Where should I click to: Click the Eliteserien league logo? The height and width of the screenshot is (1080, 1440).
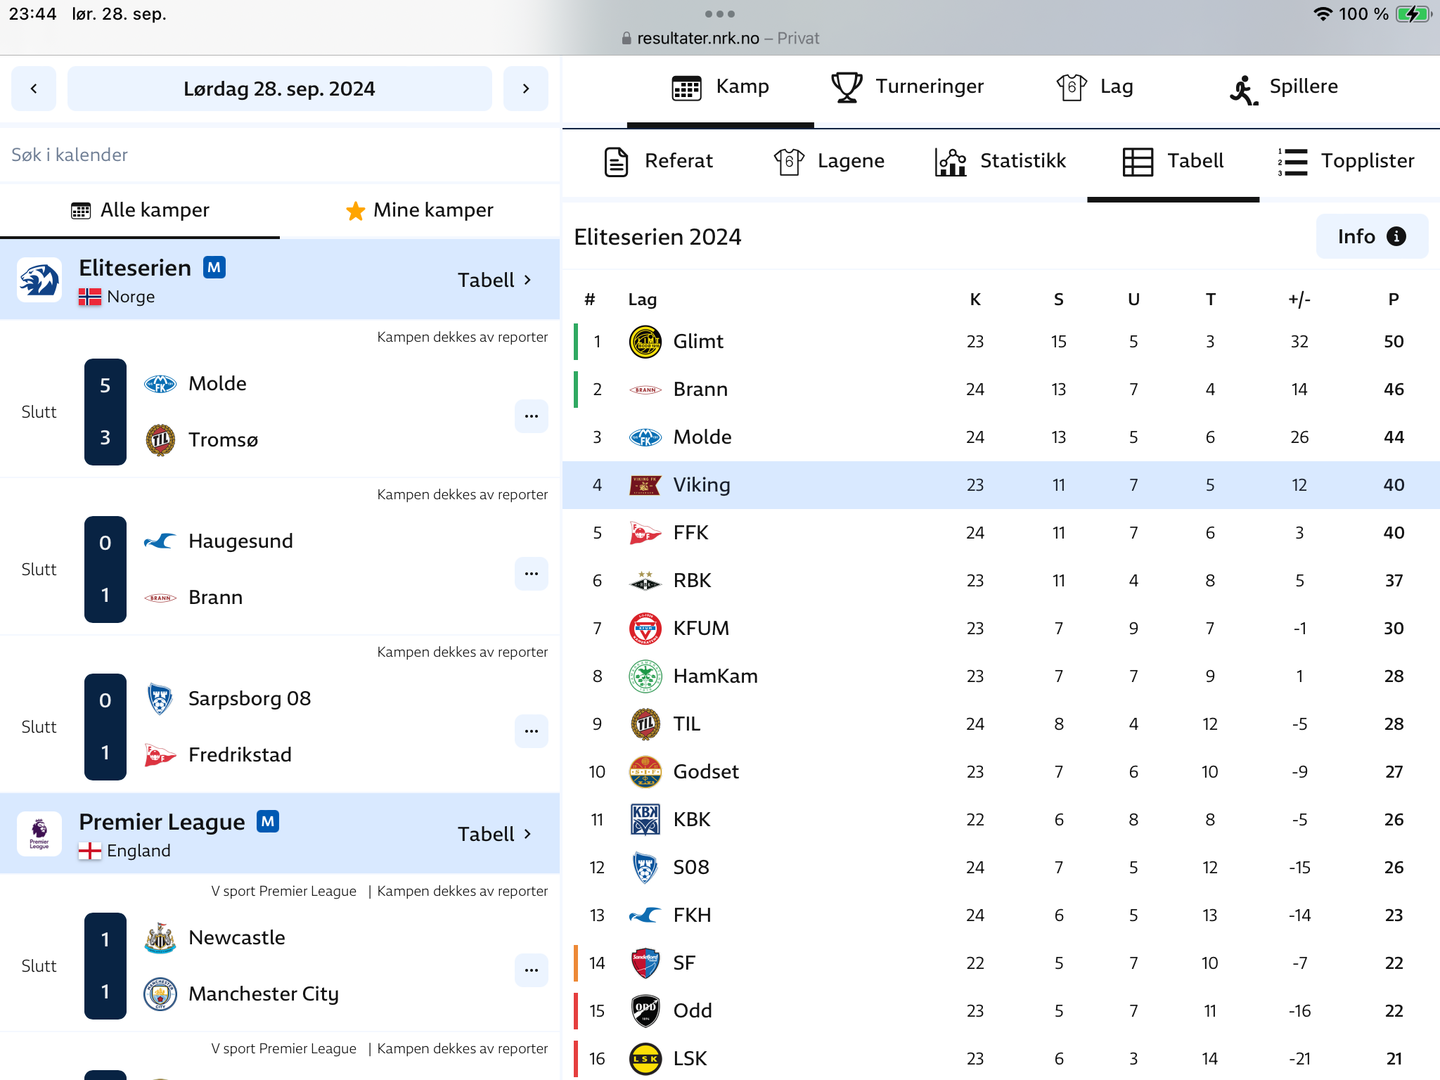pyautogui.click(x=39, y=280)
